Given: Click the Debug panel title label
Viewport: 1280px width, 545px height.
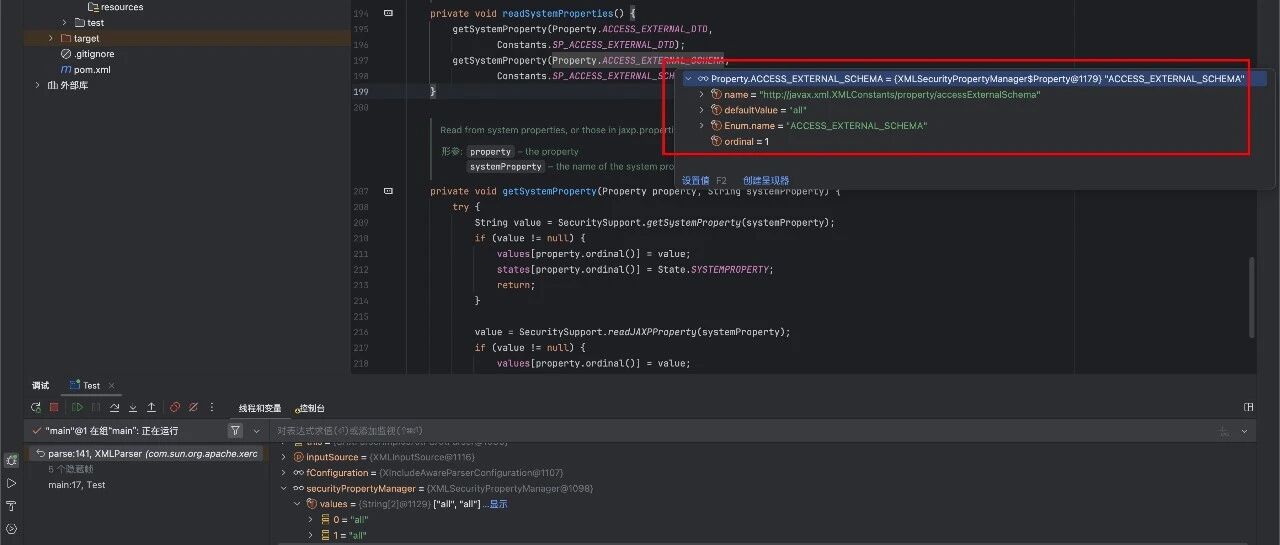Looking at the screenshot, I should 40,385.
